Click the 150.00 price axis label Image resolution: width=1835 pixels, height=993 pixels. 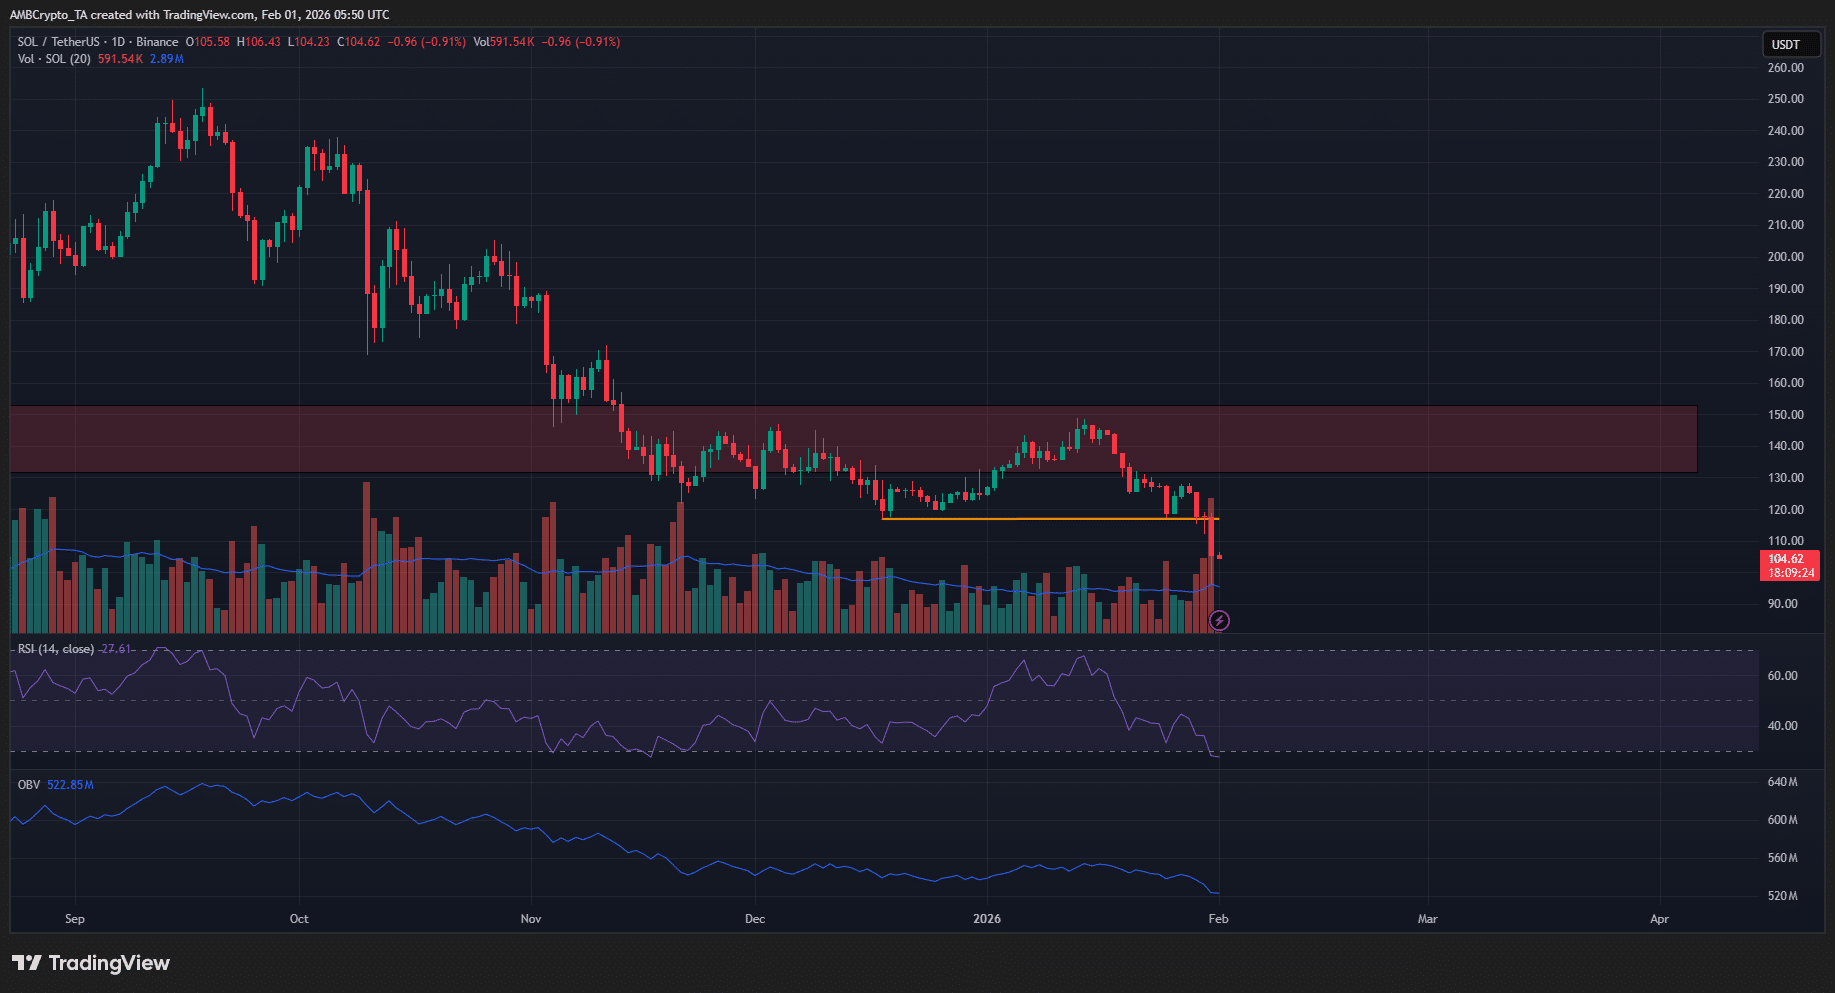click(1785, 415)
